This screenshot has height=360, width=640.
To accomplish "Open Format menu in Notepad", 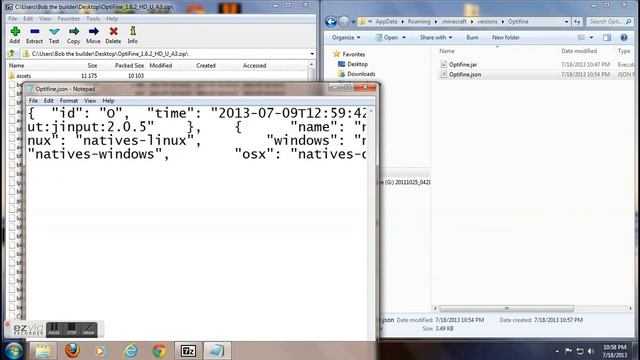I will tap(69, 100).
